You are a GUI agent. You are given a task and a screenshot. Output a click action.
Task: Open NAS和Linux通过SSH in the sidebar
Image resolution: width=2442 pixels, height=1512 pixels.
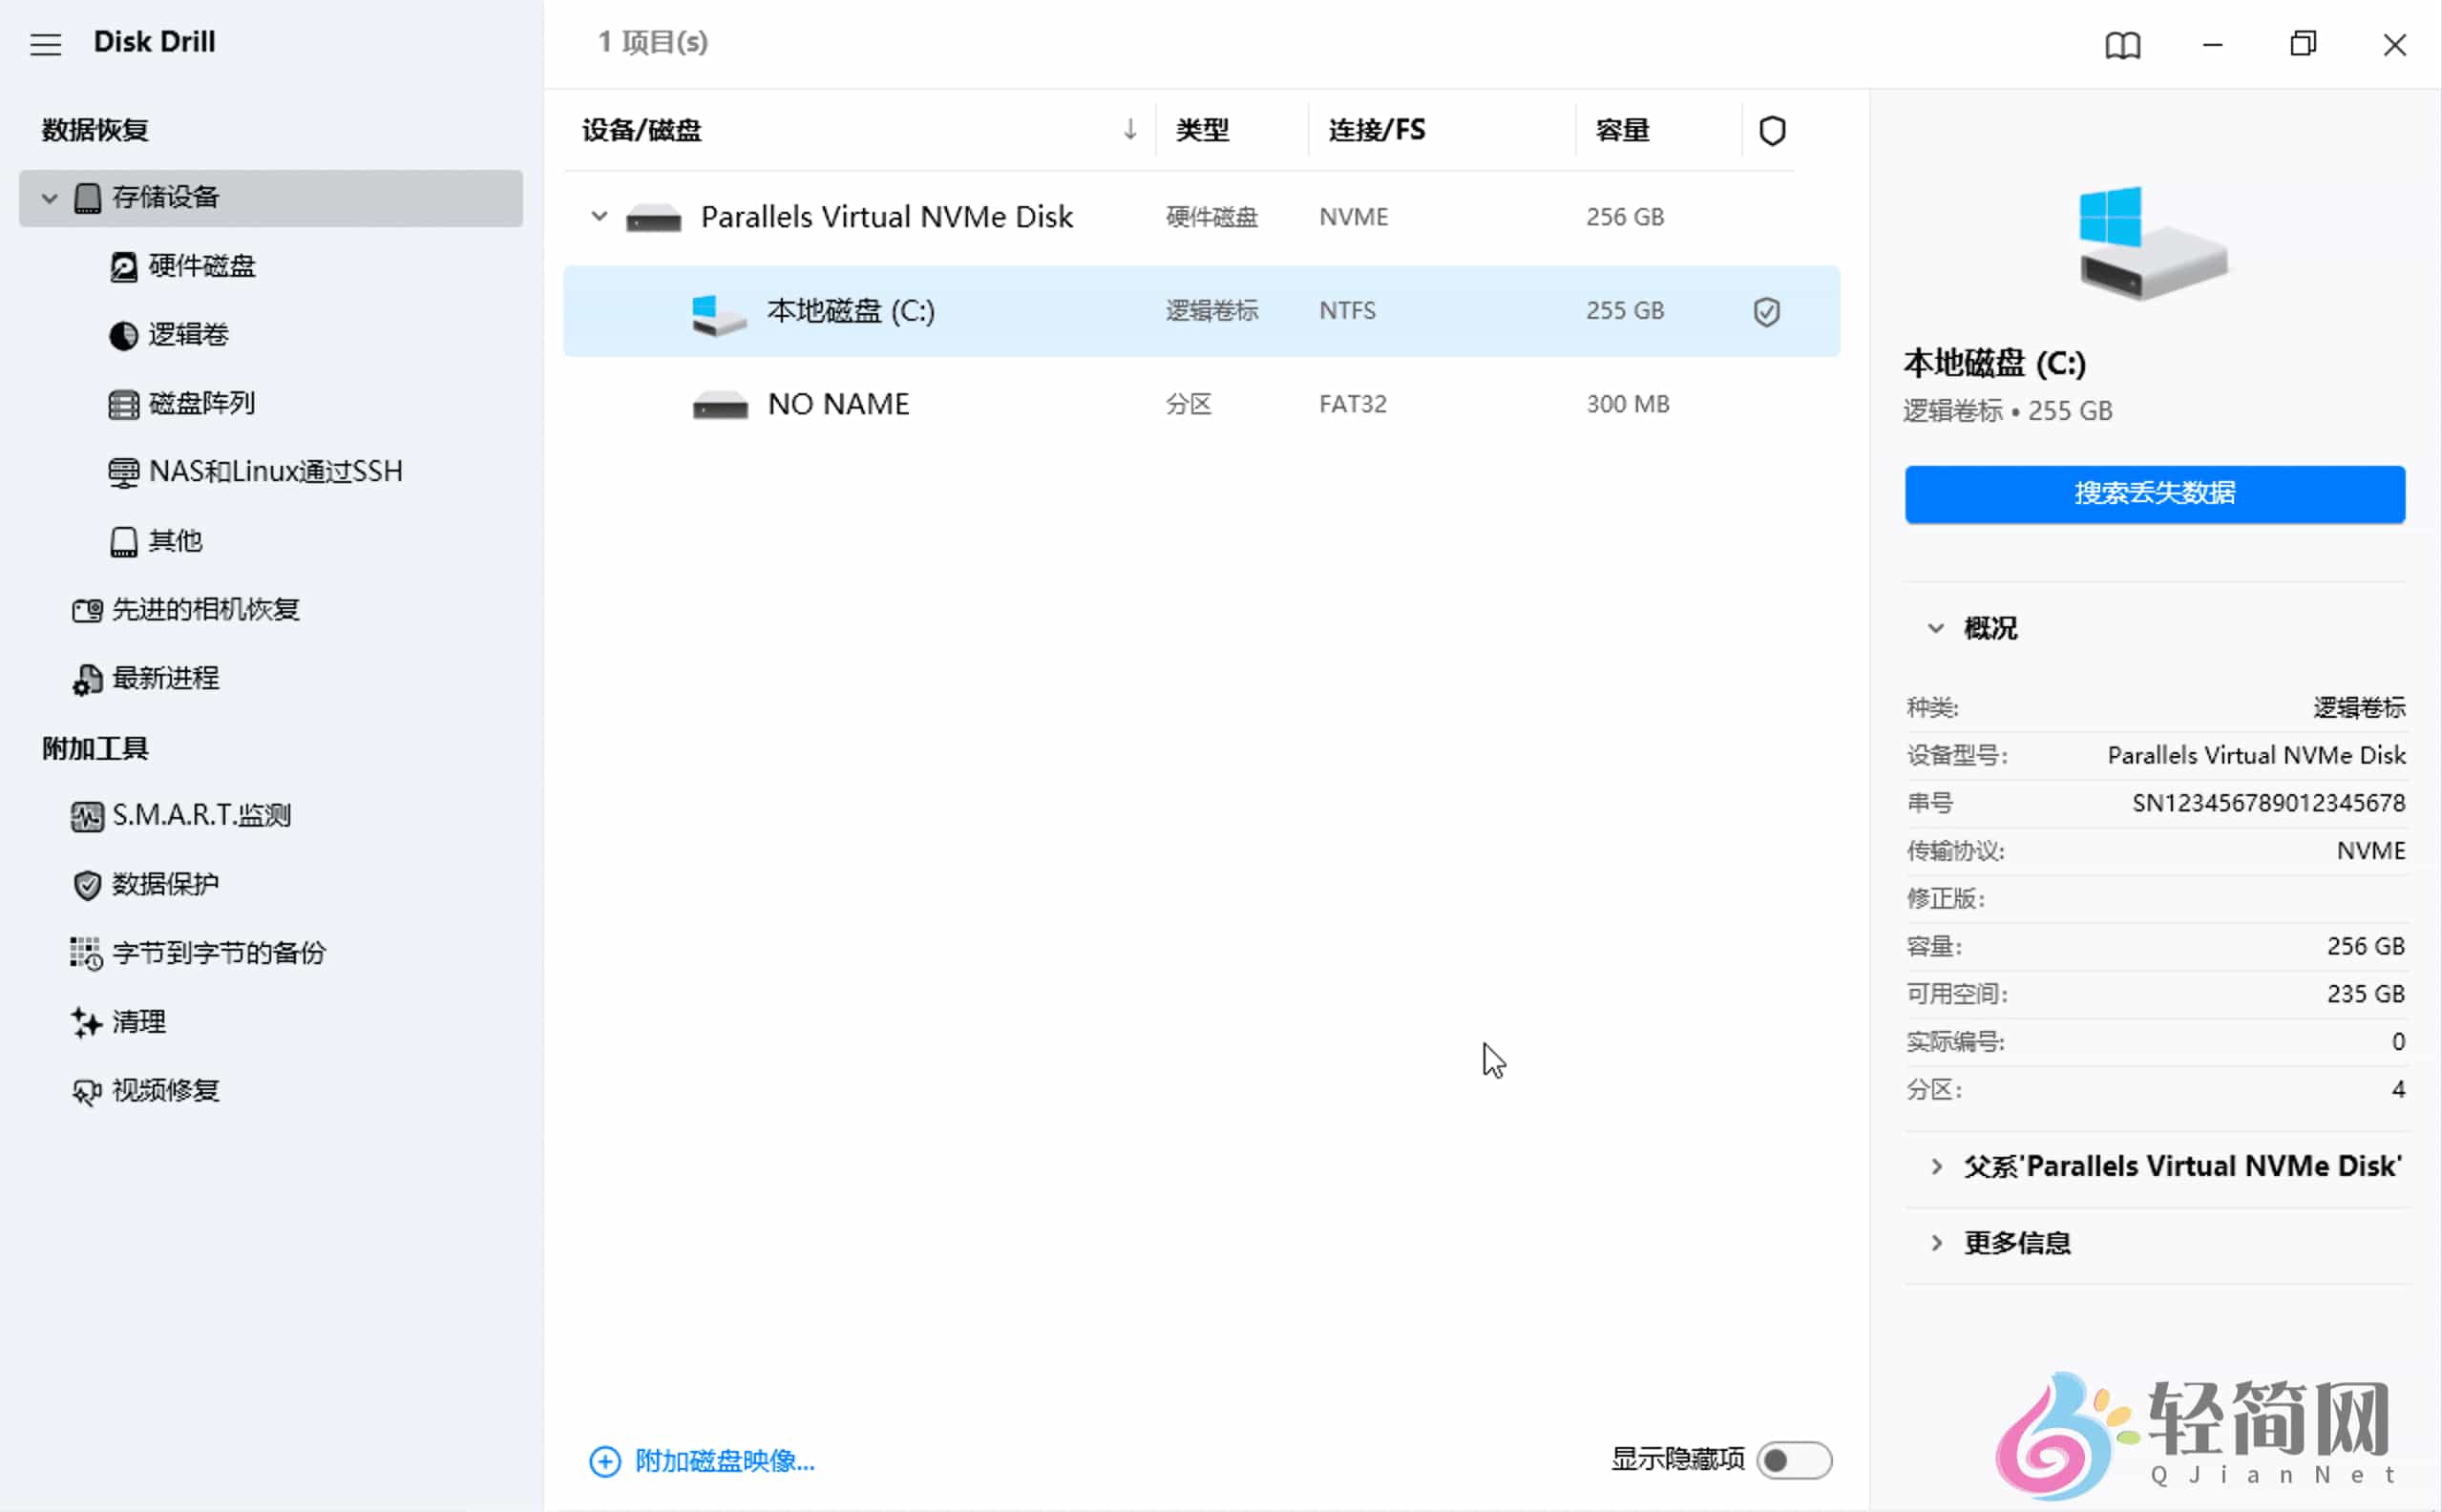275,472
